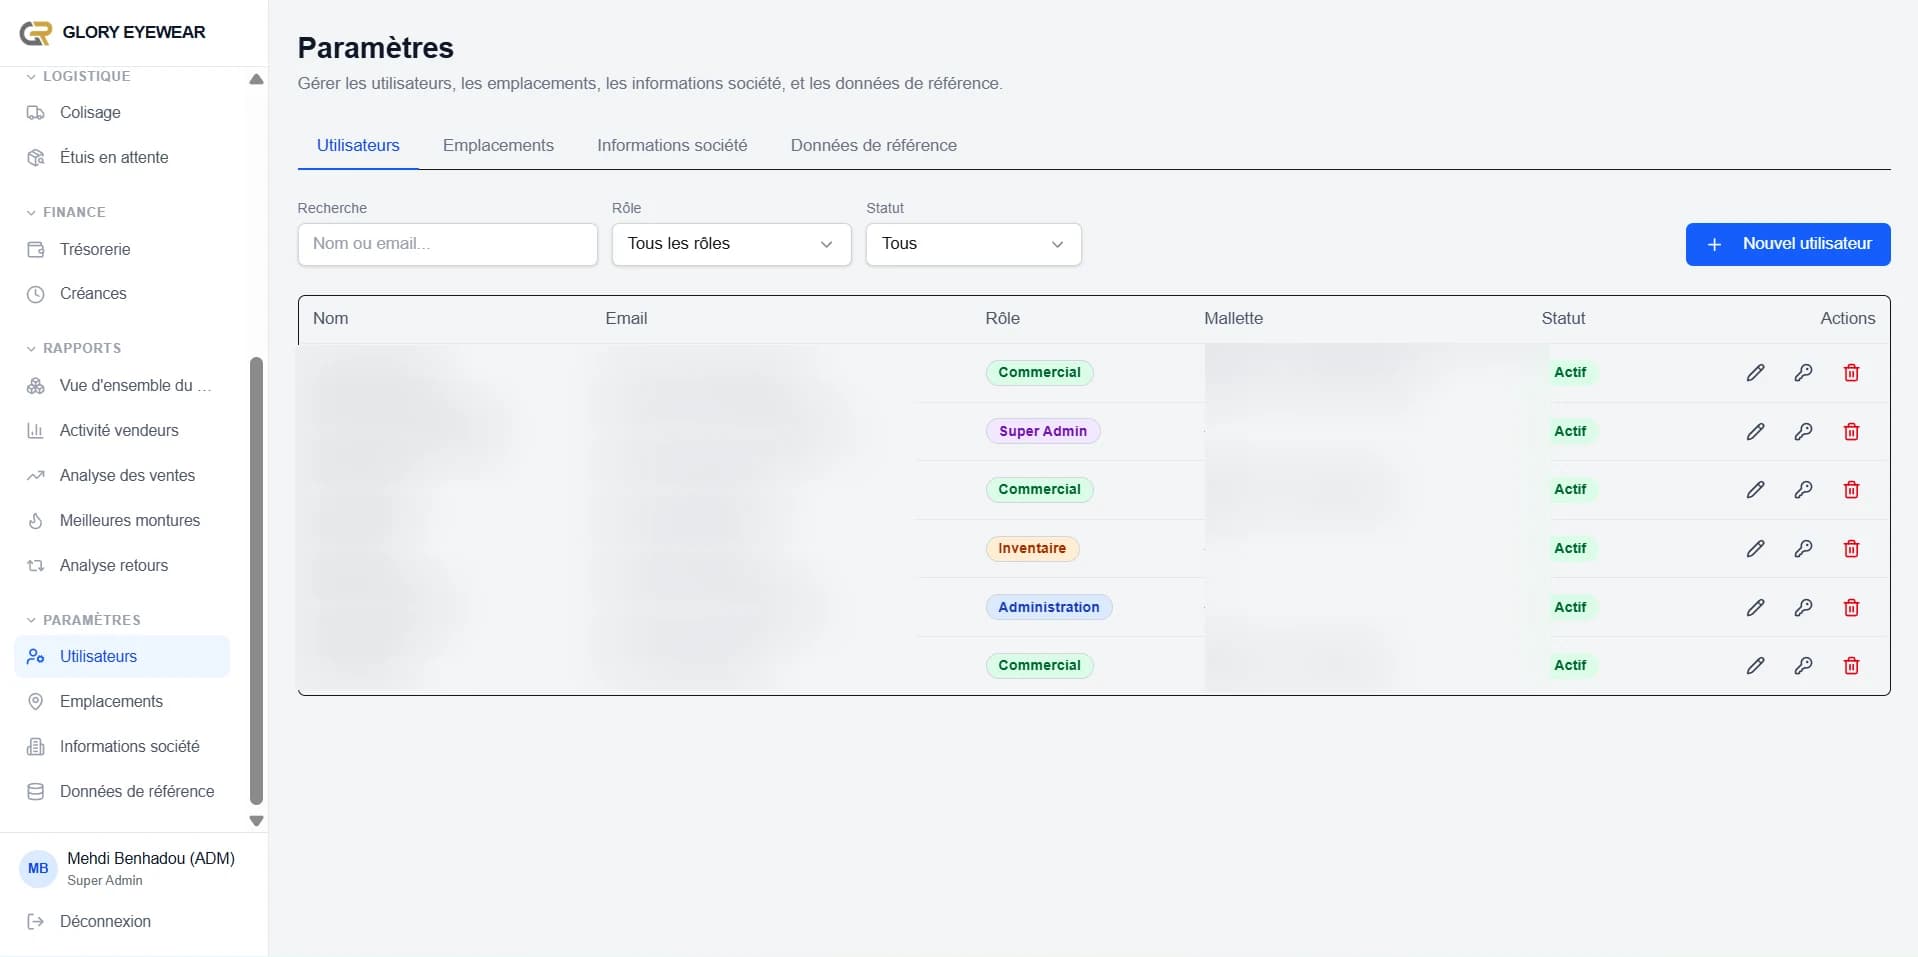1918x957 pixels.
Task: Switch to the Emplacements tab
Action: point(498,145)
